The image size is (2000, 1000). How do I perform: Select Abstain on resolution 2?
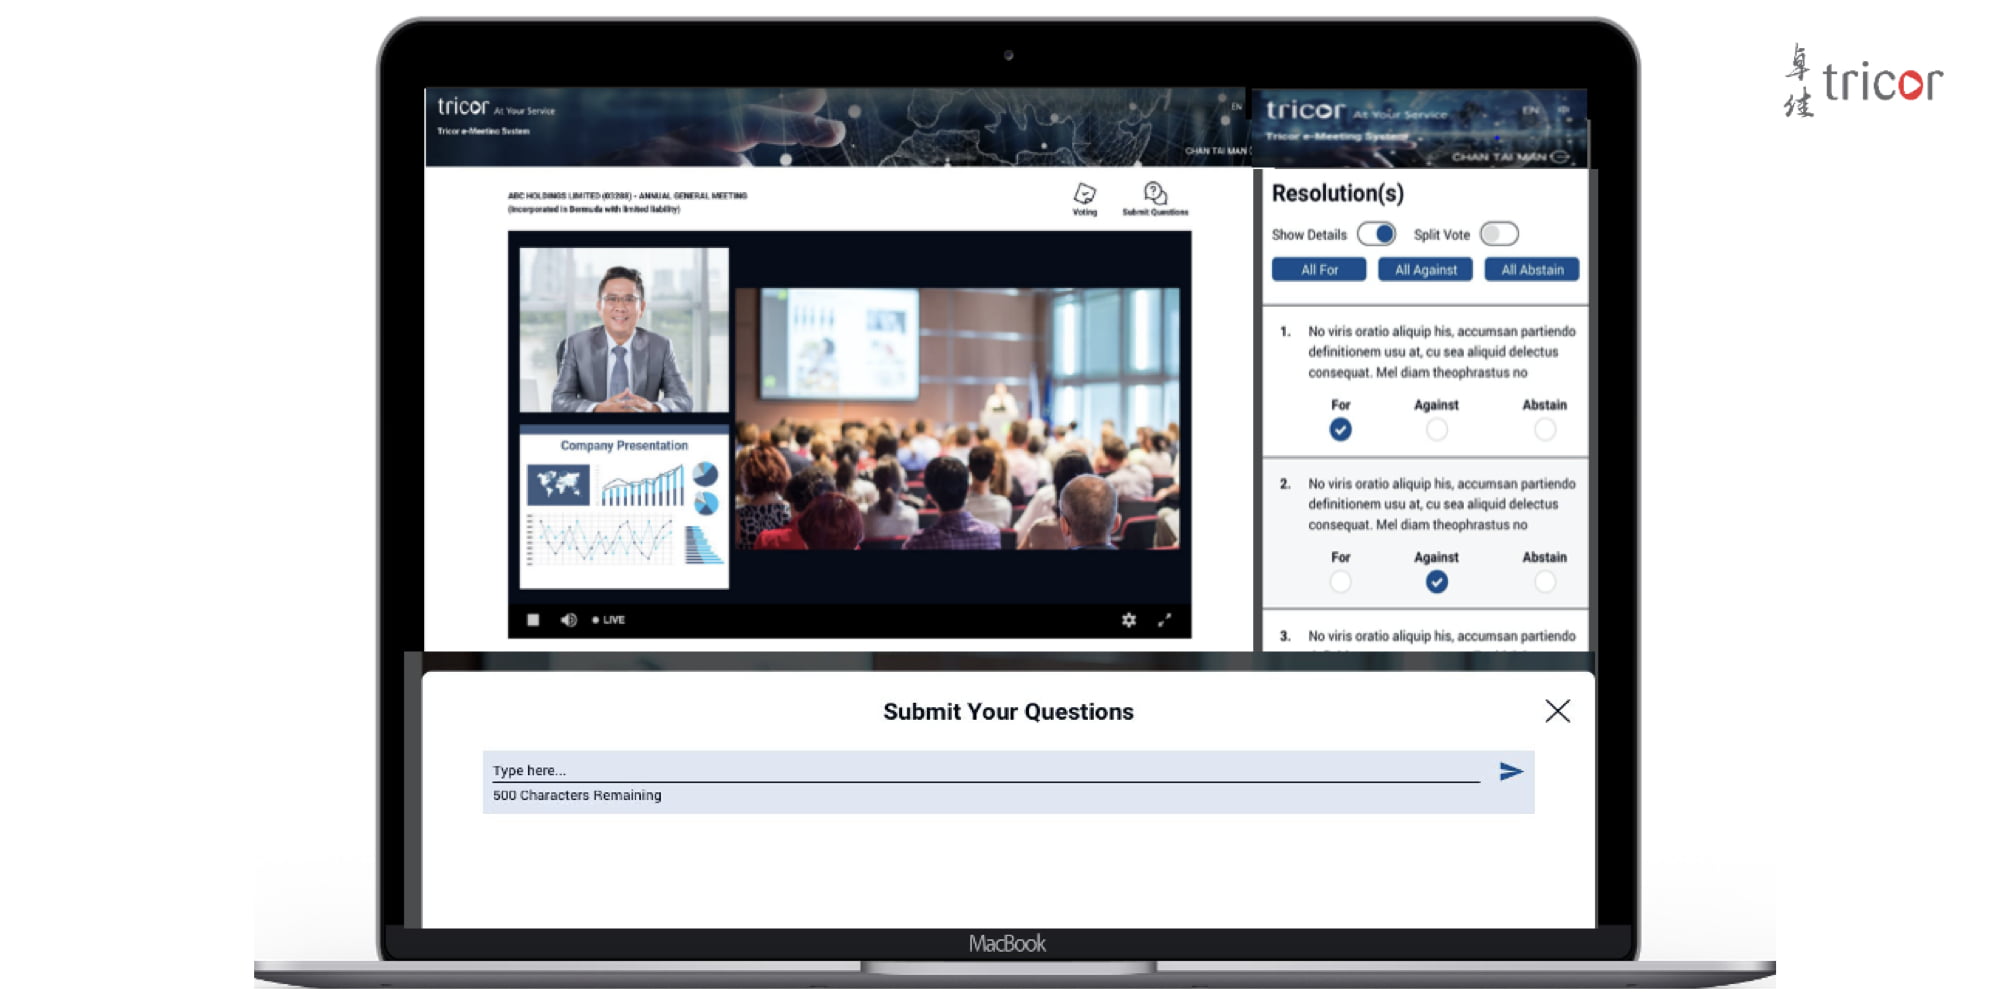pyautogui.click(x=1545, y=582)
